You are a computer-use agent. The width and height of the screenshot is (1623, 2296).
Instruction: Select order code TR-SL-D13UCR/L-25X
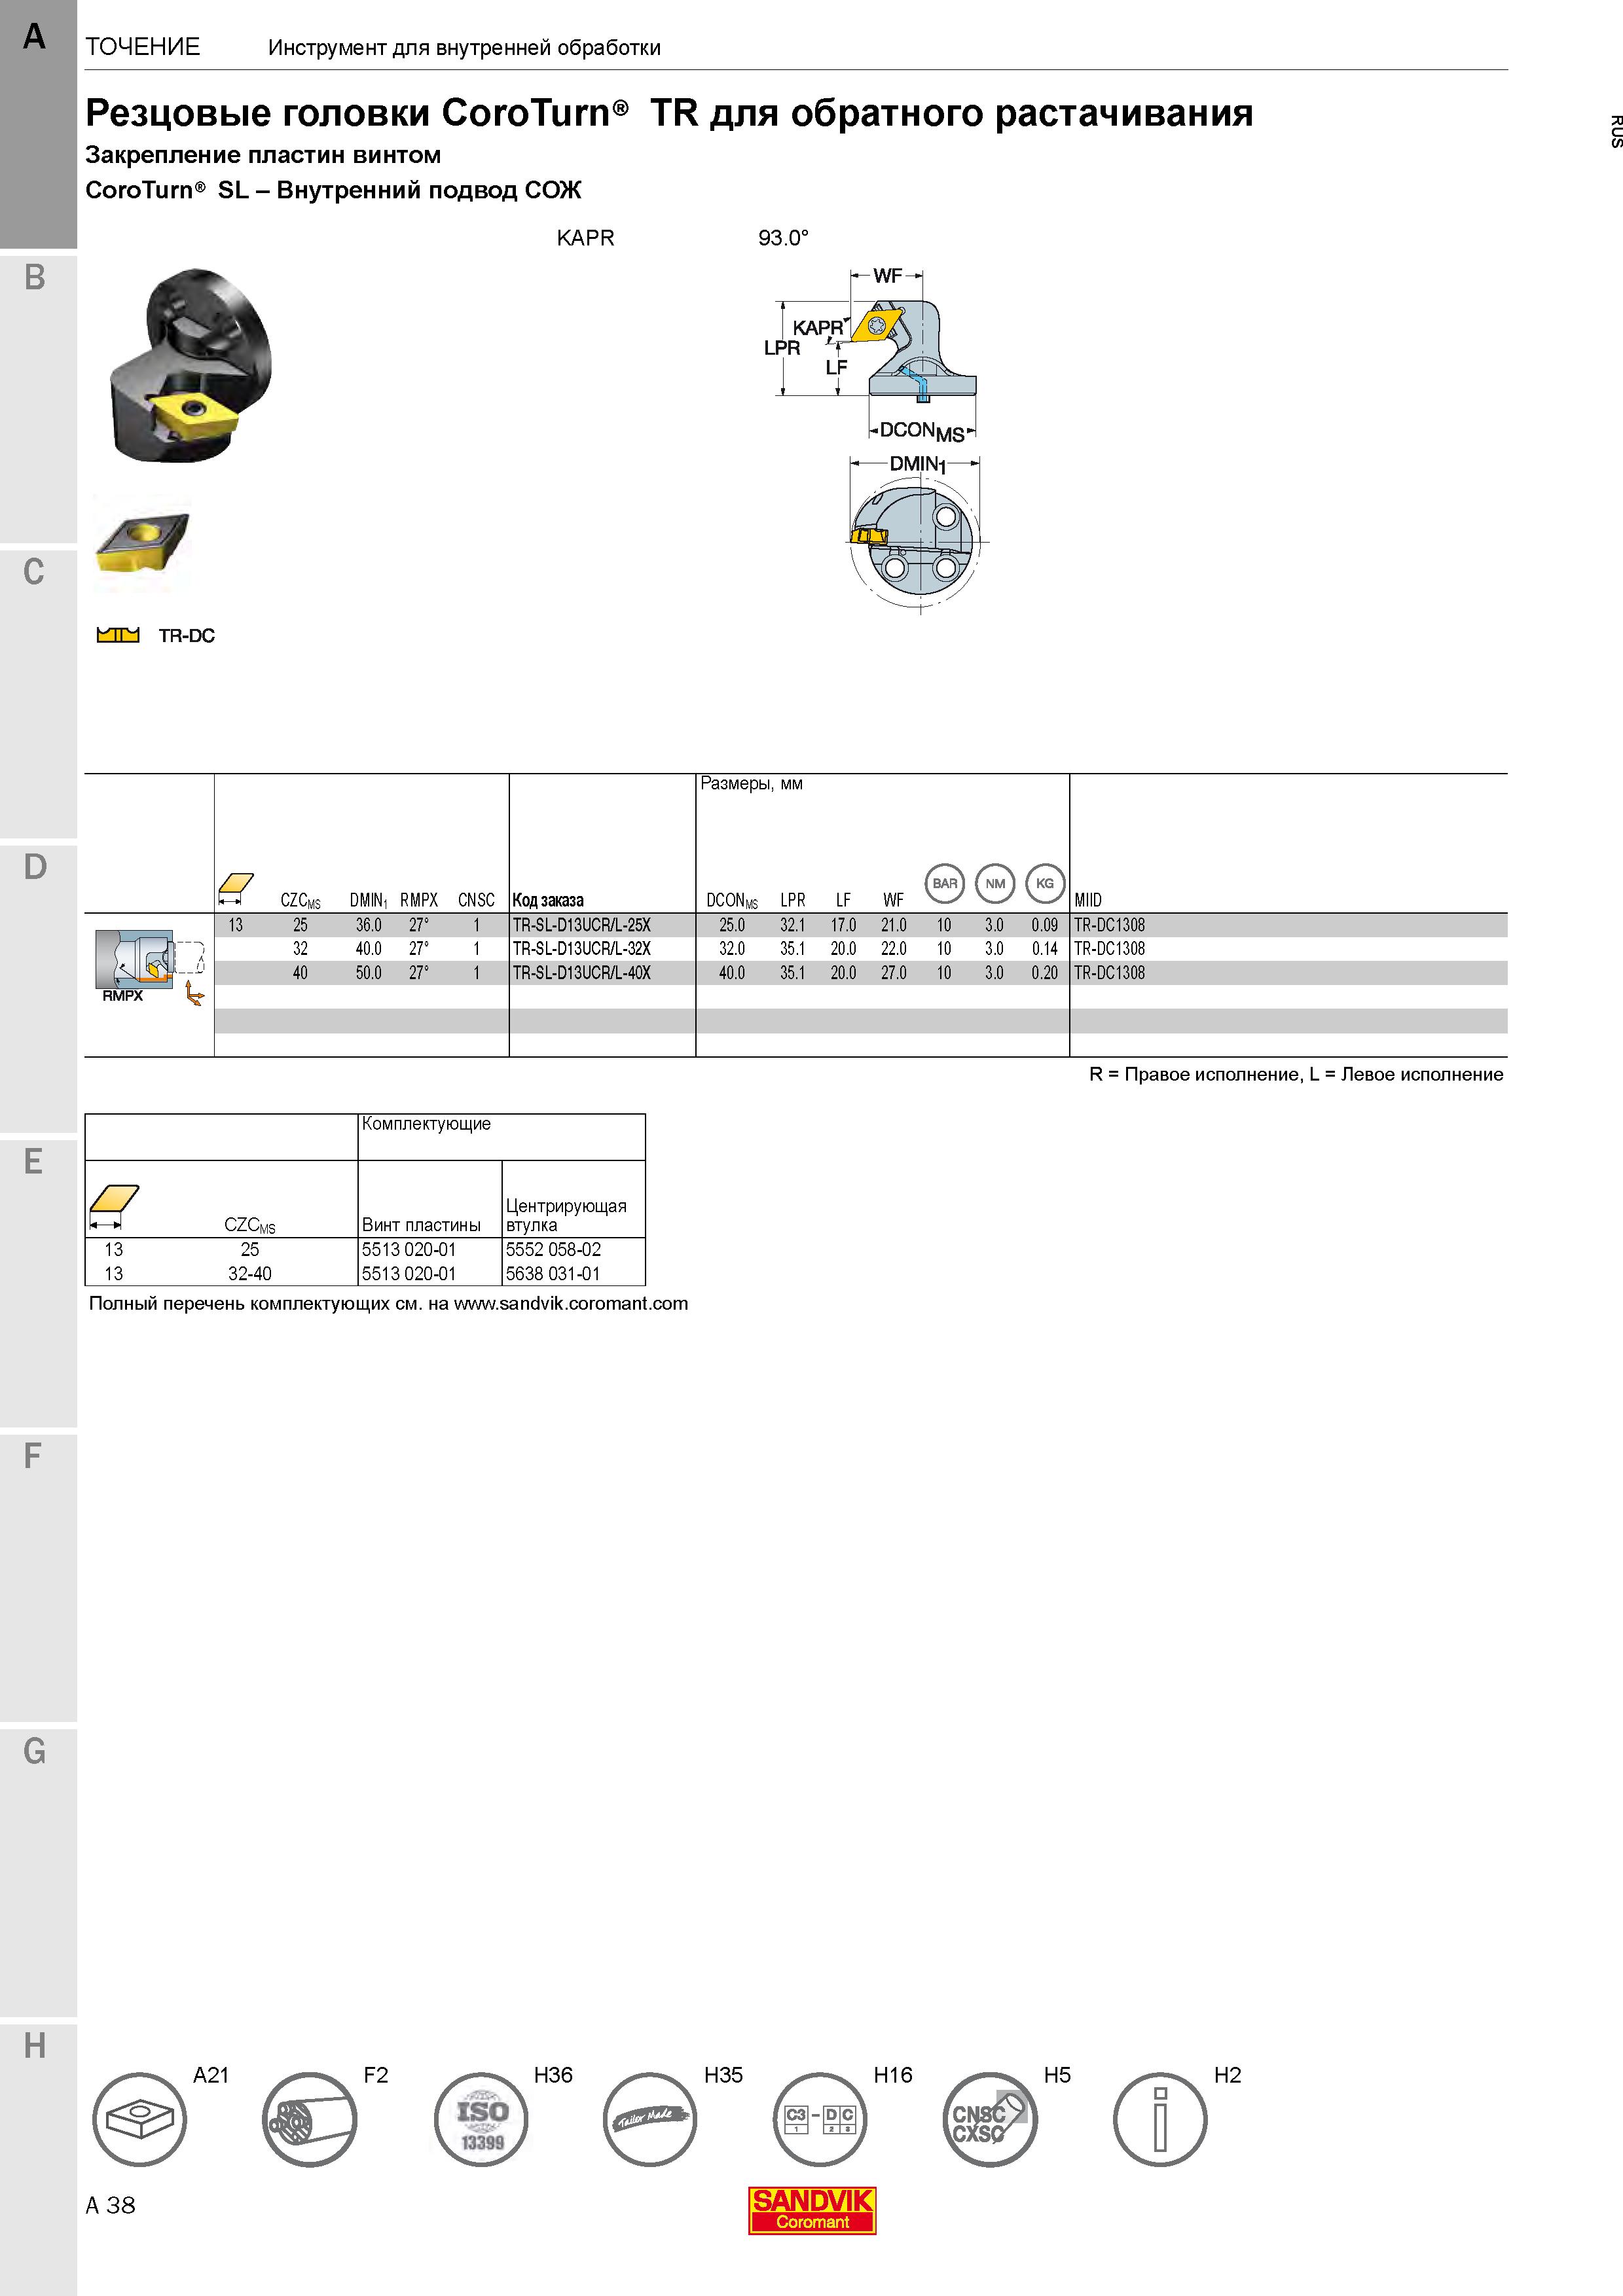pos(582,925)
